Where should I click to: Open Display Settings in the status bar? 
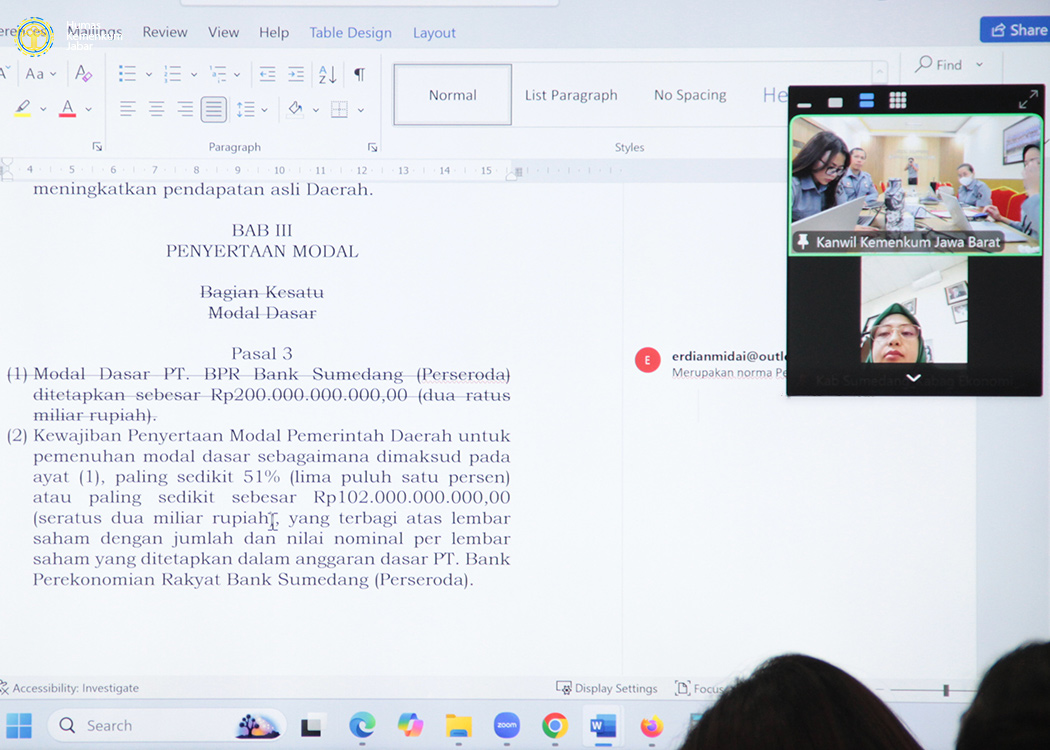pyautogui.click(x=607, y=688)
